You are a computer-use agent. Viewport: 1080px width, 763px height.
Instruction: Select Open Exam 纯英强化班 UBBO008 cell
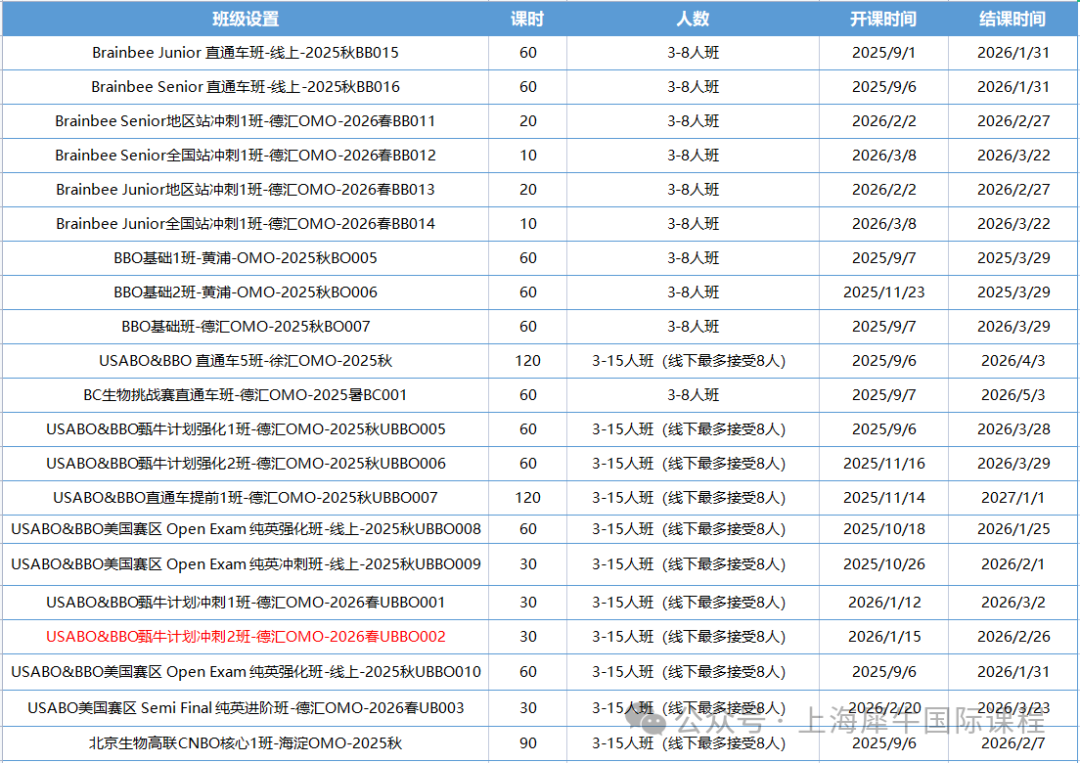coord(245,529)
